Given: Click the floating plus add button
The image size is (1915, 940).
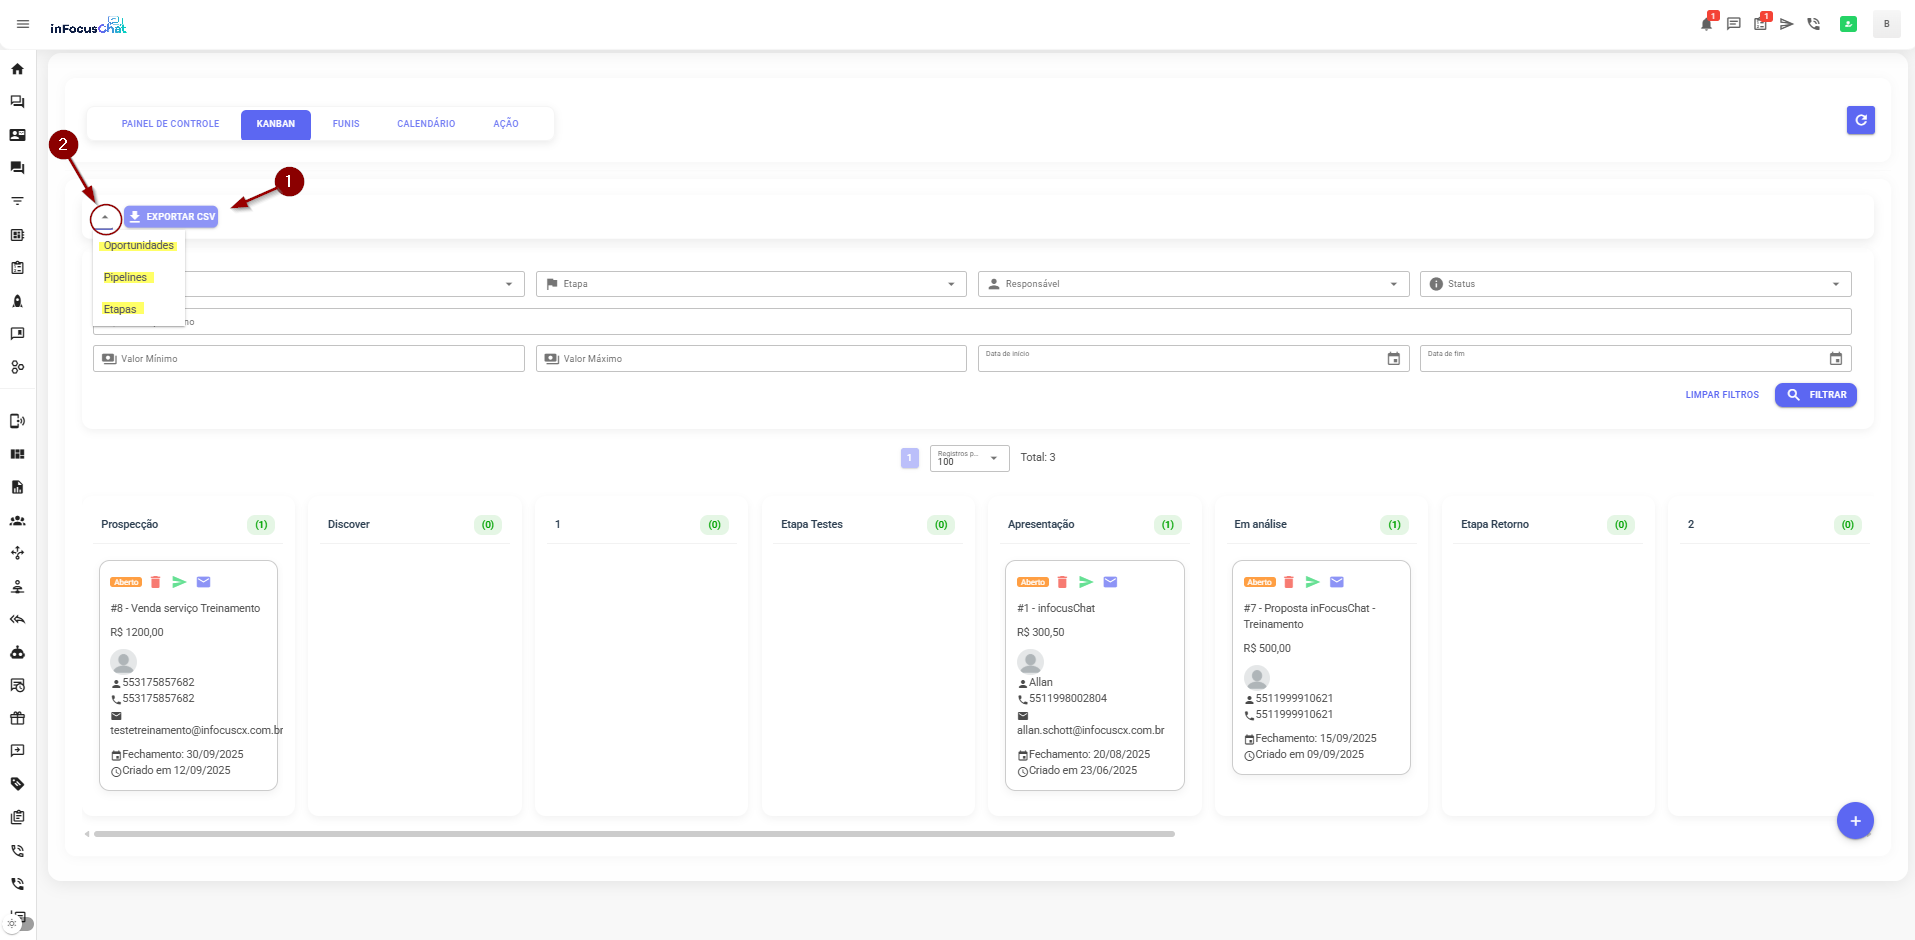Looking at the screenshot, I should tap(1854, 821).
